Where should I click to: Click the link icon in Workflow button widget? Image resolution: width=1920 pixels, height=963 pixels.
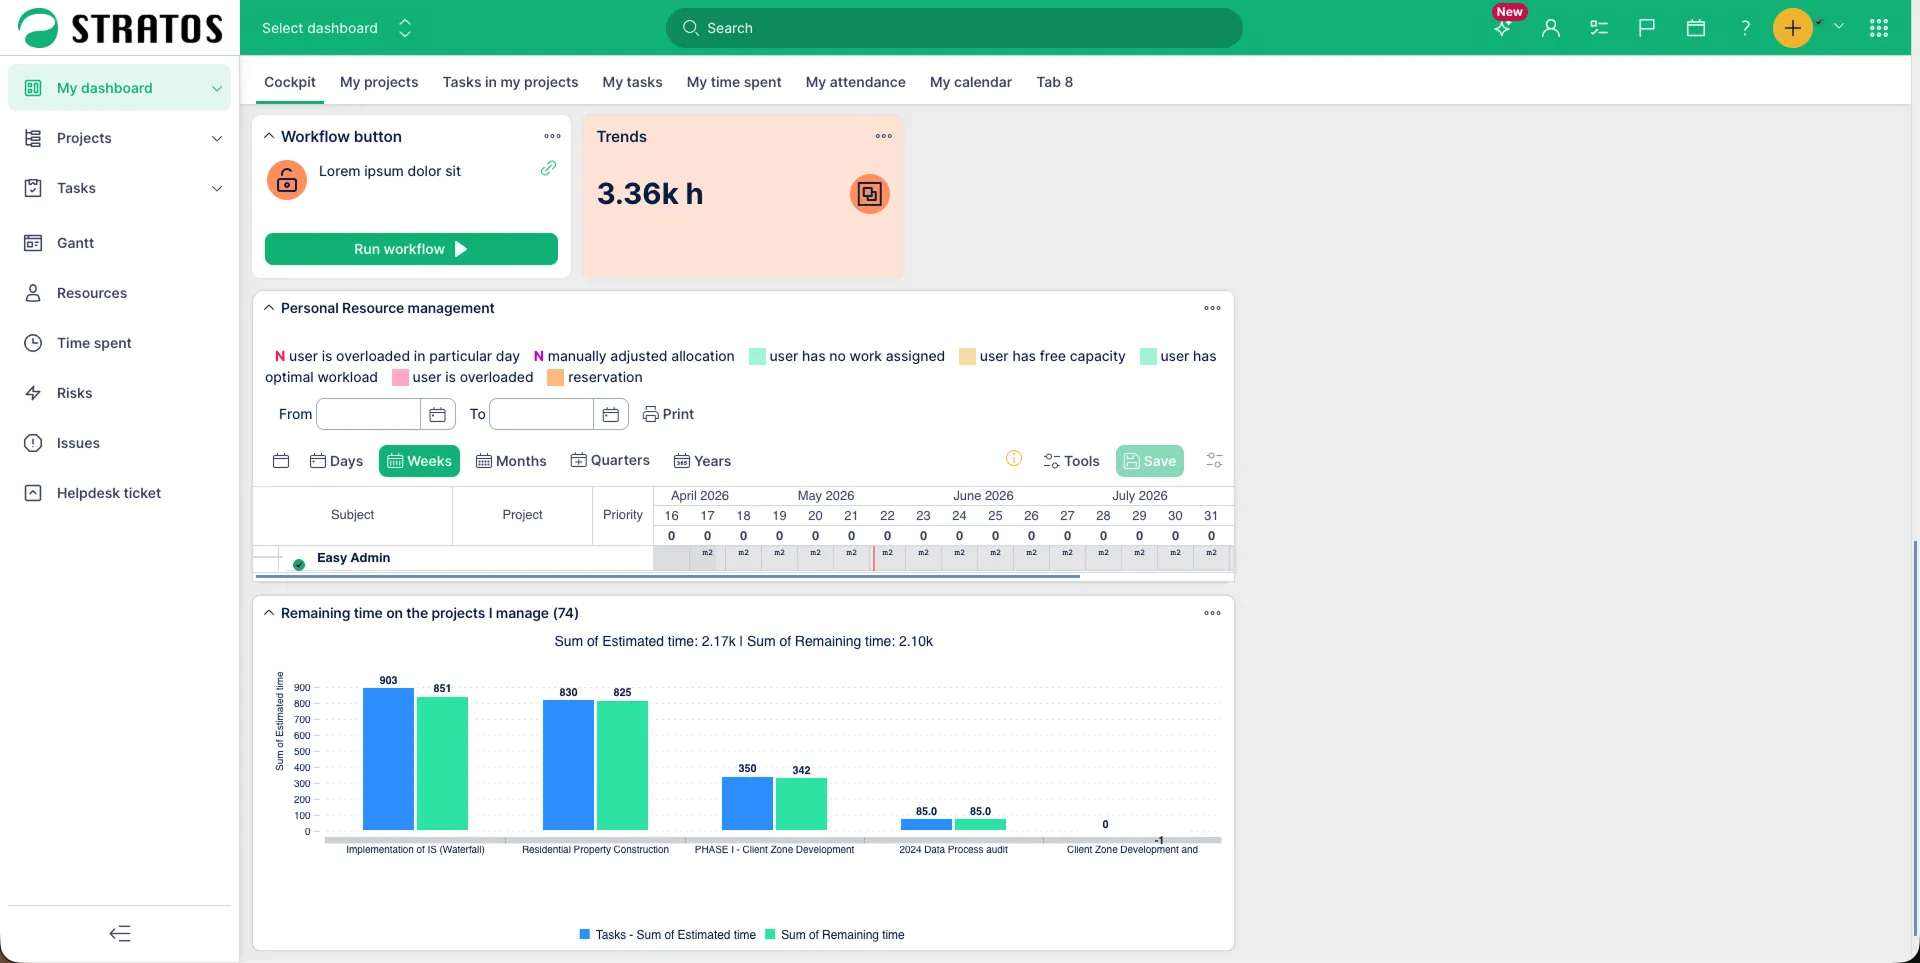pyautogui.click(x=548, y=168)
